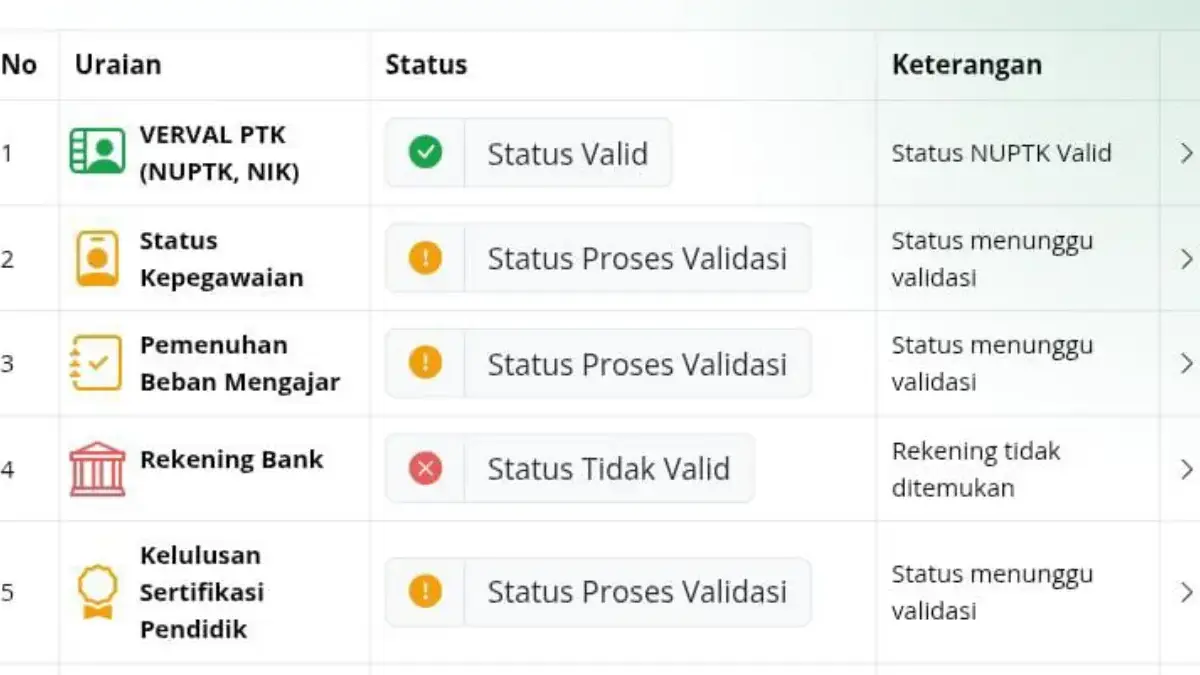Screen dimensions: 1200x675
Task: Expand the Status Kepegawaian row chevron
Action: click(x=1186, y=257)
